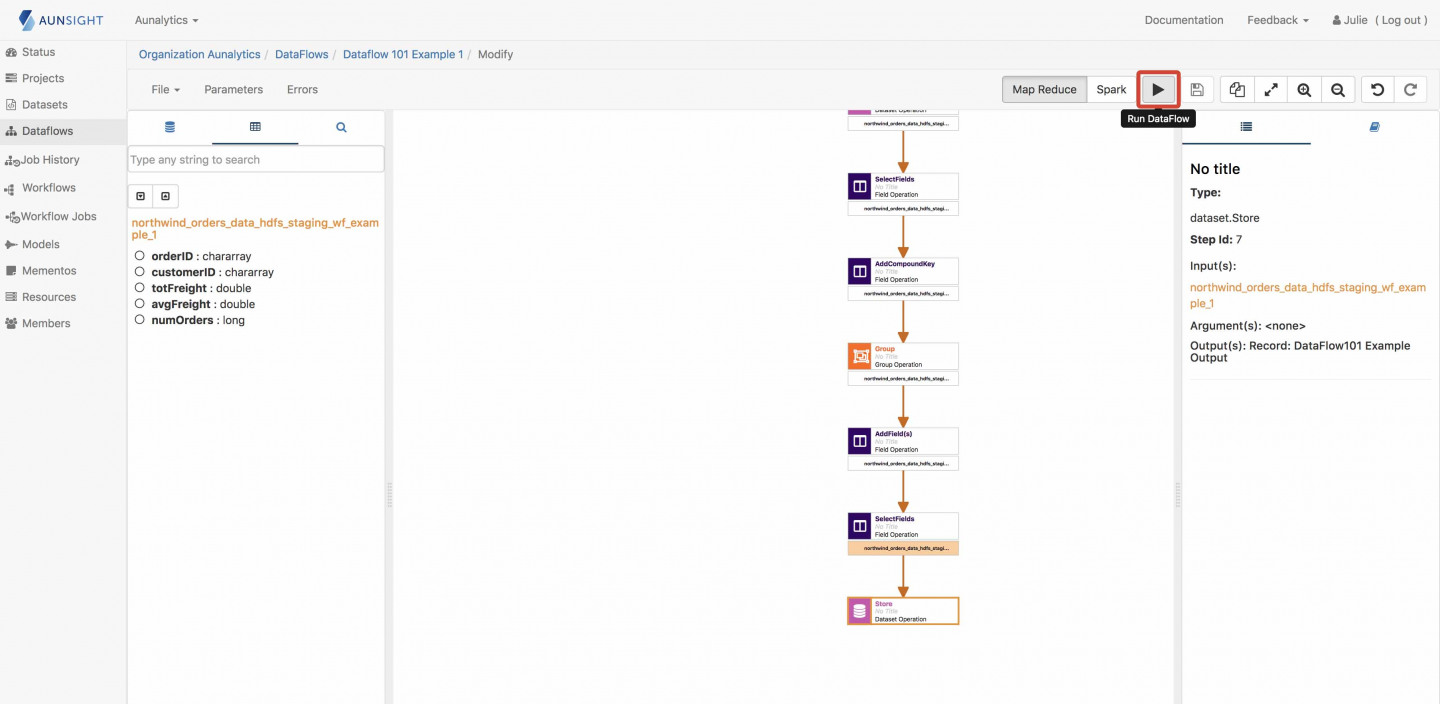Show the list view tab in the details panel
The height and width of the screenshot is (704, 1440).
[1246, 127]
